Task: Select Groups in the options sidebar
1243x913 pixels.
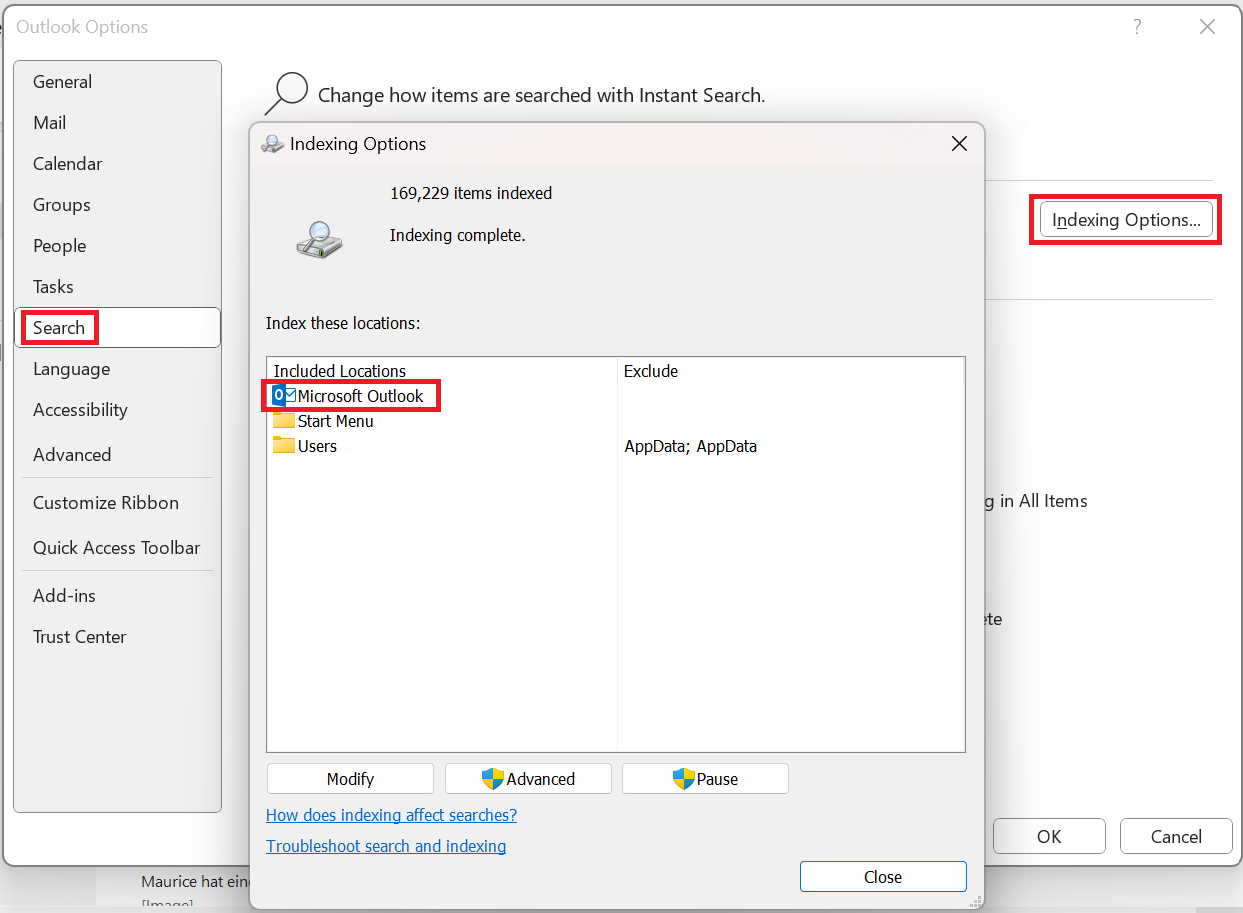Action: (117, 205)
